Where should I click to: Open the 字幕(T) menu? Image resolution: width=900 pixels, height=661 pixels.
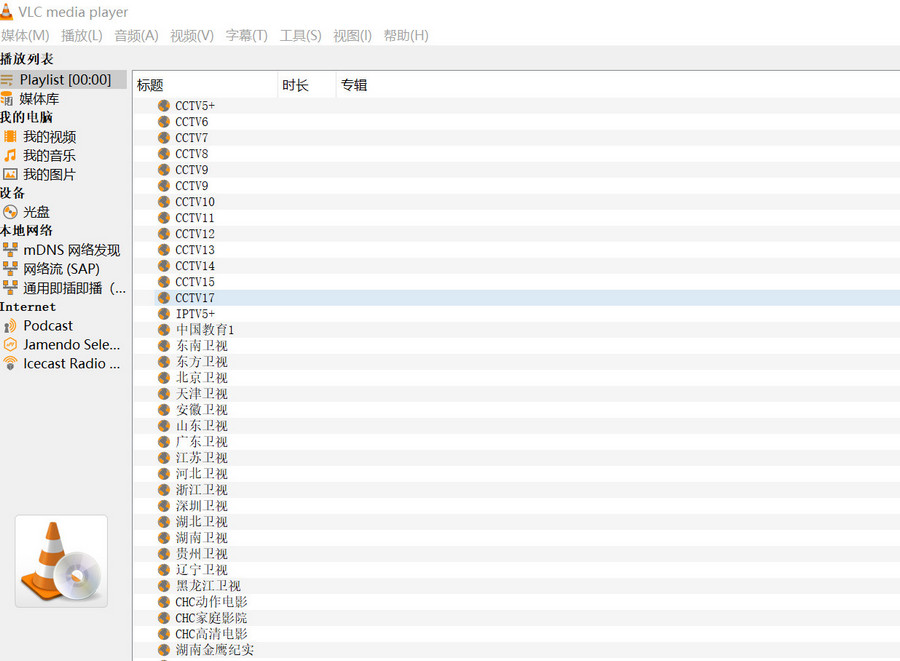246,36
